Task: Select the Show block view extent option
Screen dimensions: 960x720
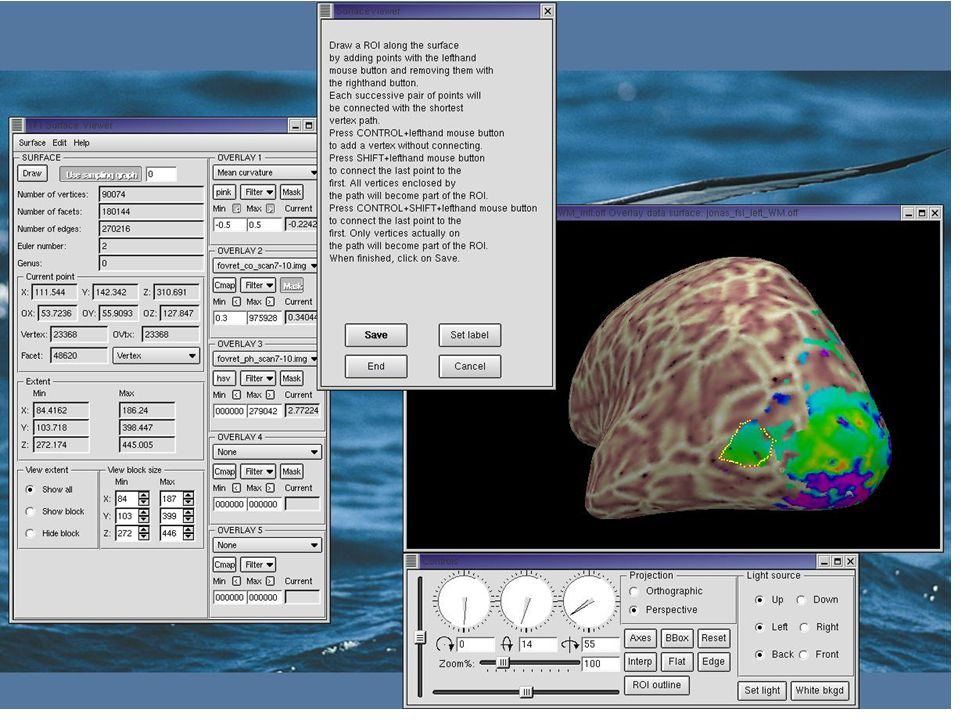Action: coord(29,511)
